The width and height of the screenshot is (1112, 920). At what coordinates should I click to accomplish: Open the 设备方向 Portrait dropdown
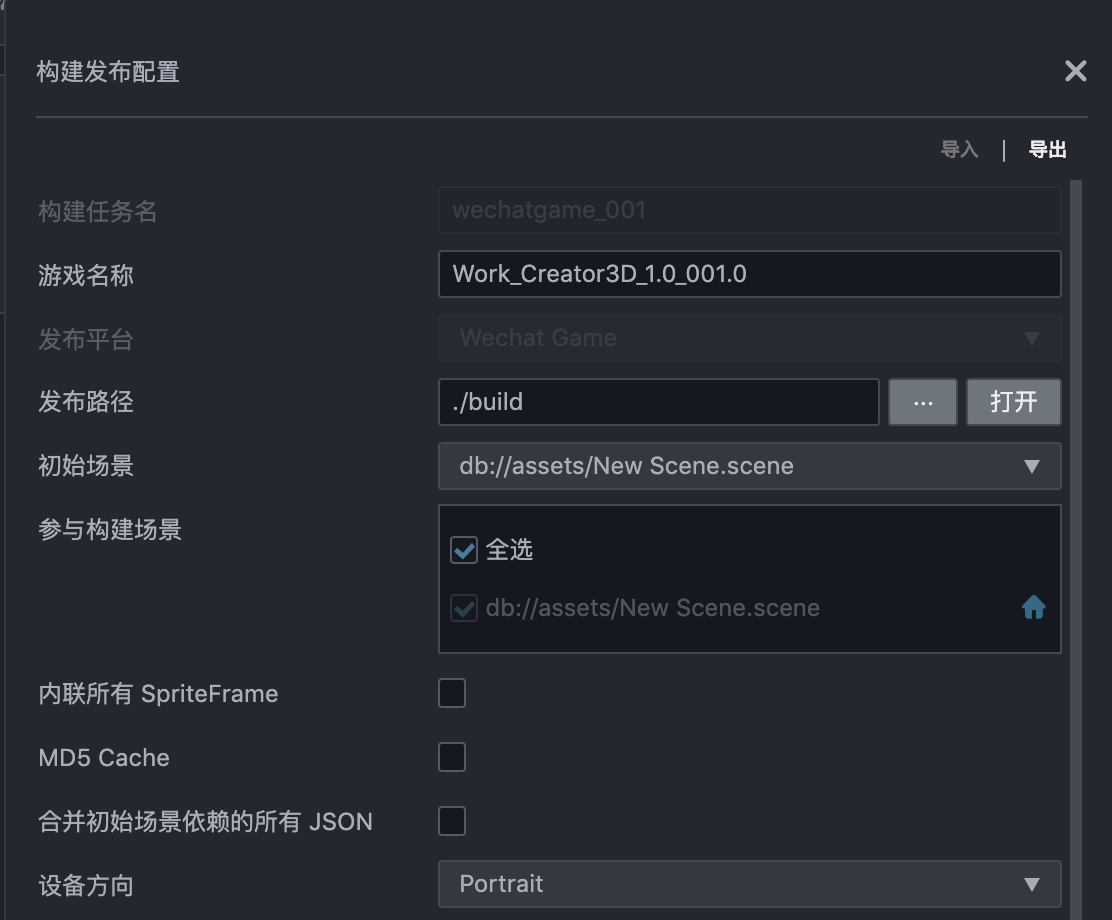748,884
